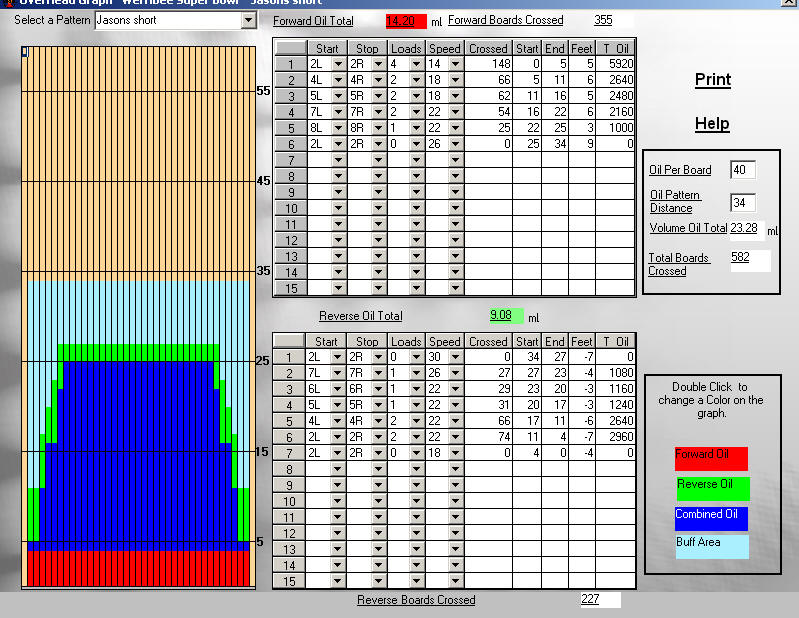This screenshot has width=799, height=618.
Task: Click the forward table Crossed column header
Action: (488, 48)
